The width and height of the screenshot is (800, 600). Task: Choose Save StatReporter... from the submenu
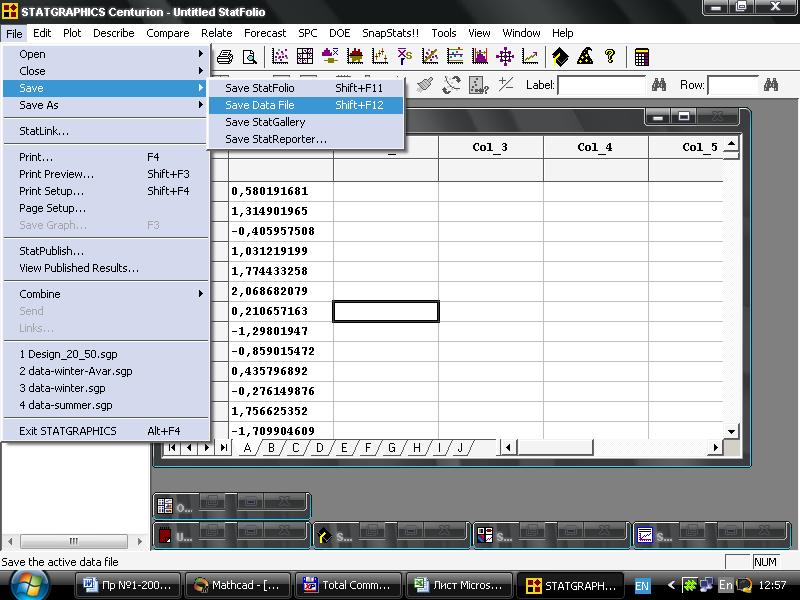click(x=306, y=139)
